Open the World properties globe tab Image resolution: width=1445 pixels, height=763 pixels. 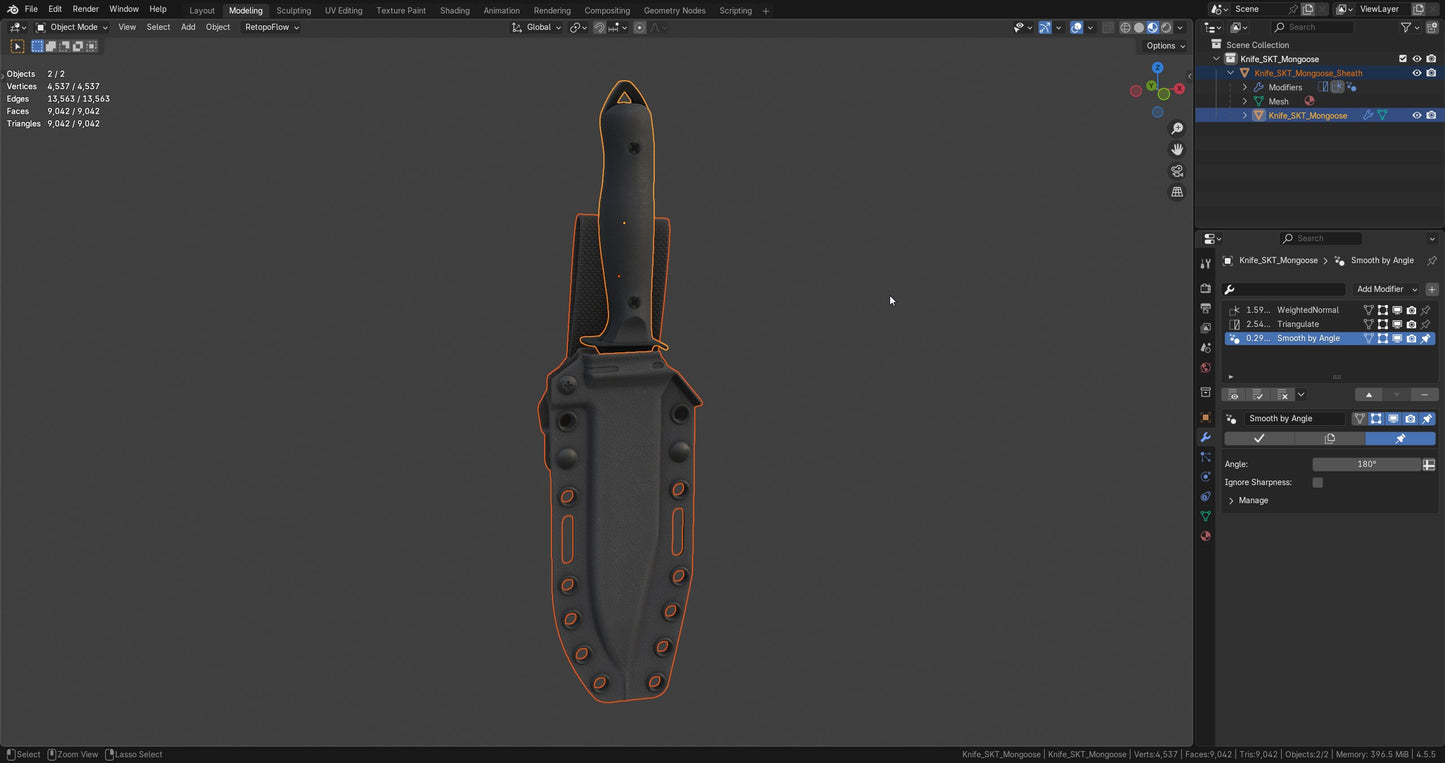tap(1205, 367)
